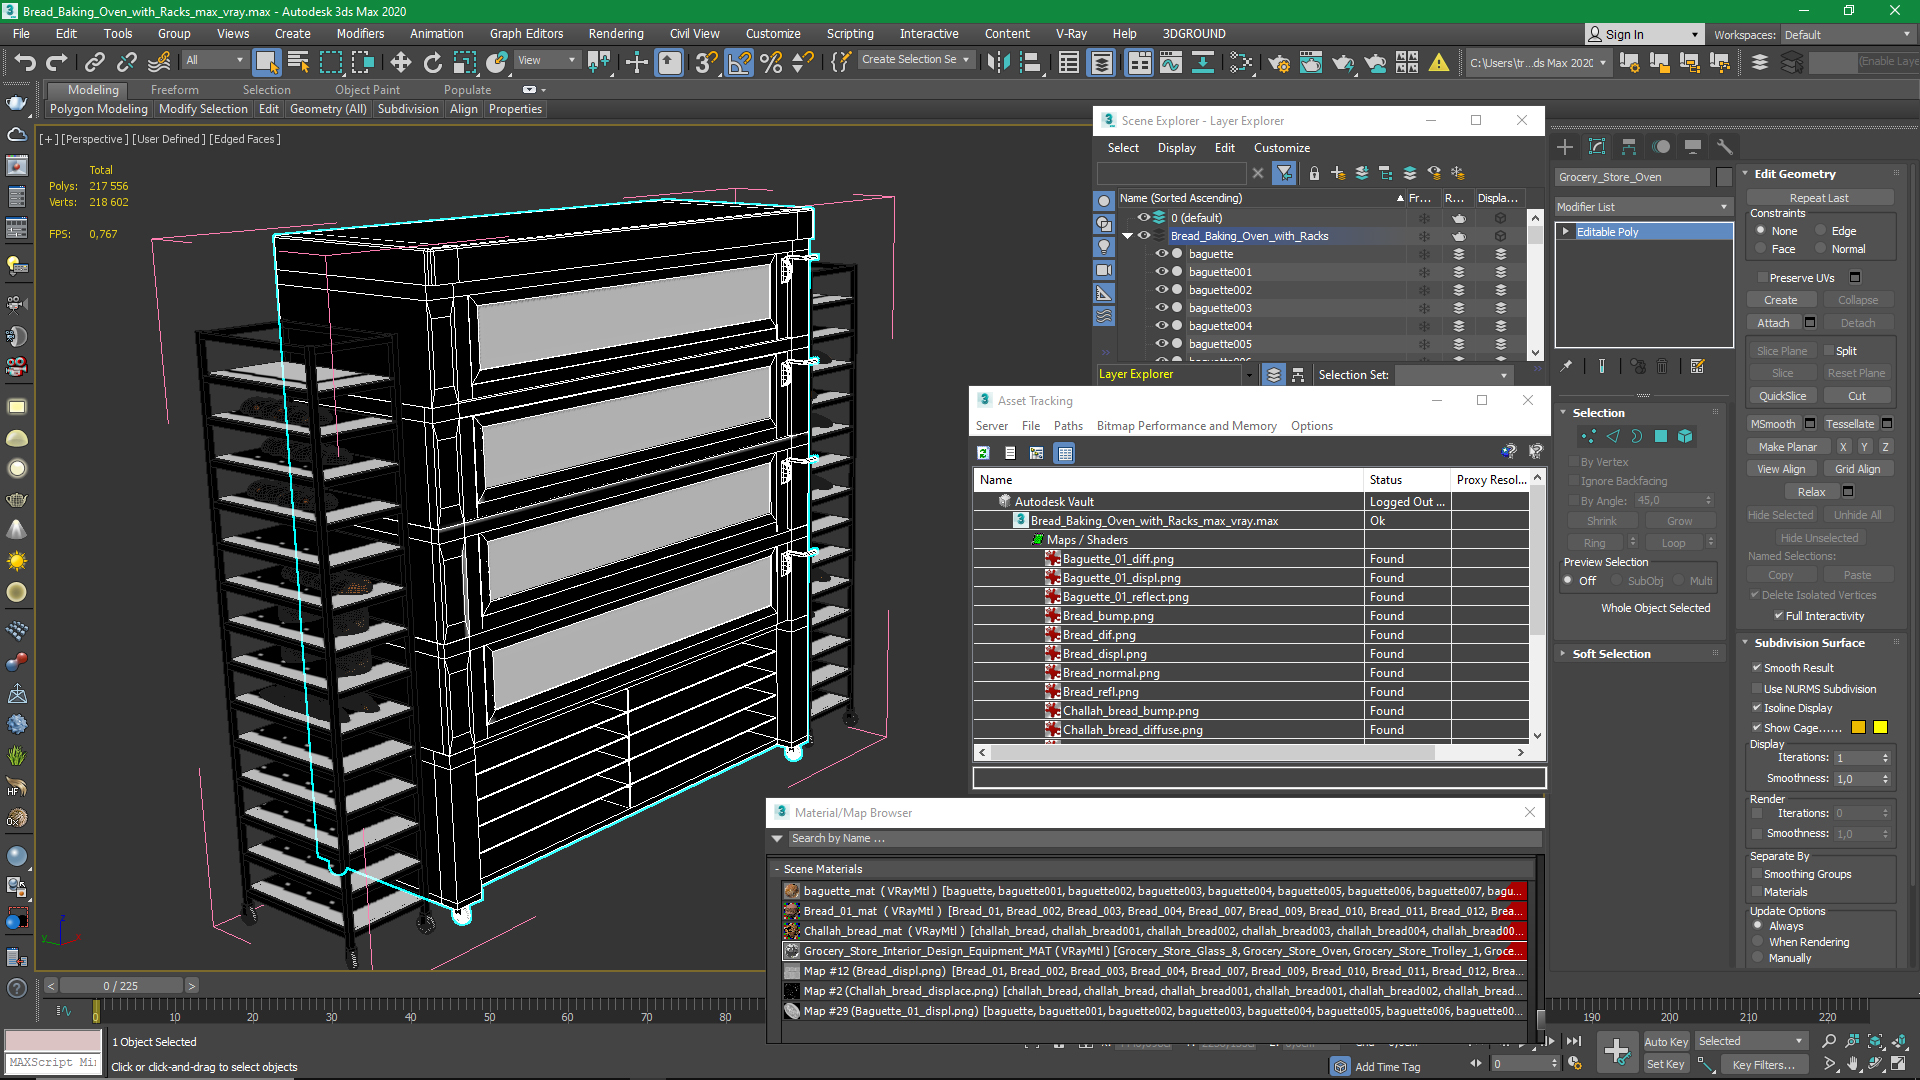
Task: Open the Render Setup icon
Action: 1279,62
